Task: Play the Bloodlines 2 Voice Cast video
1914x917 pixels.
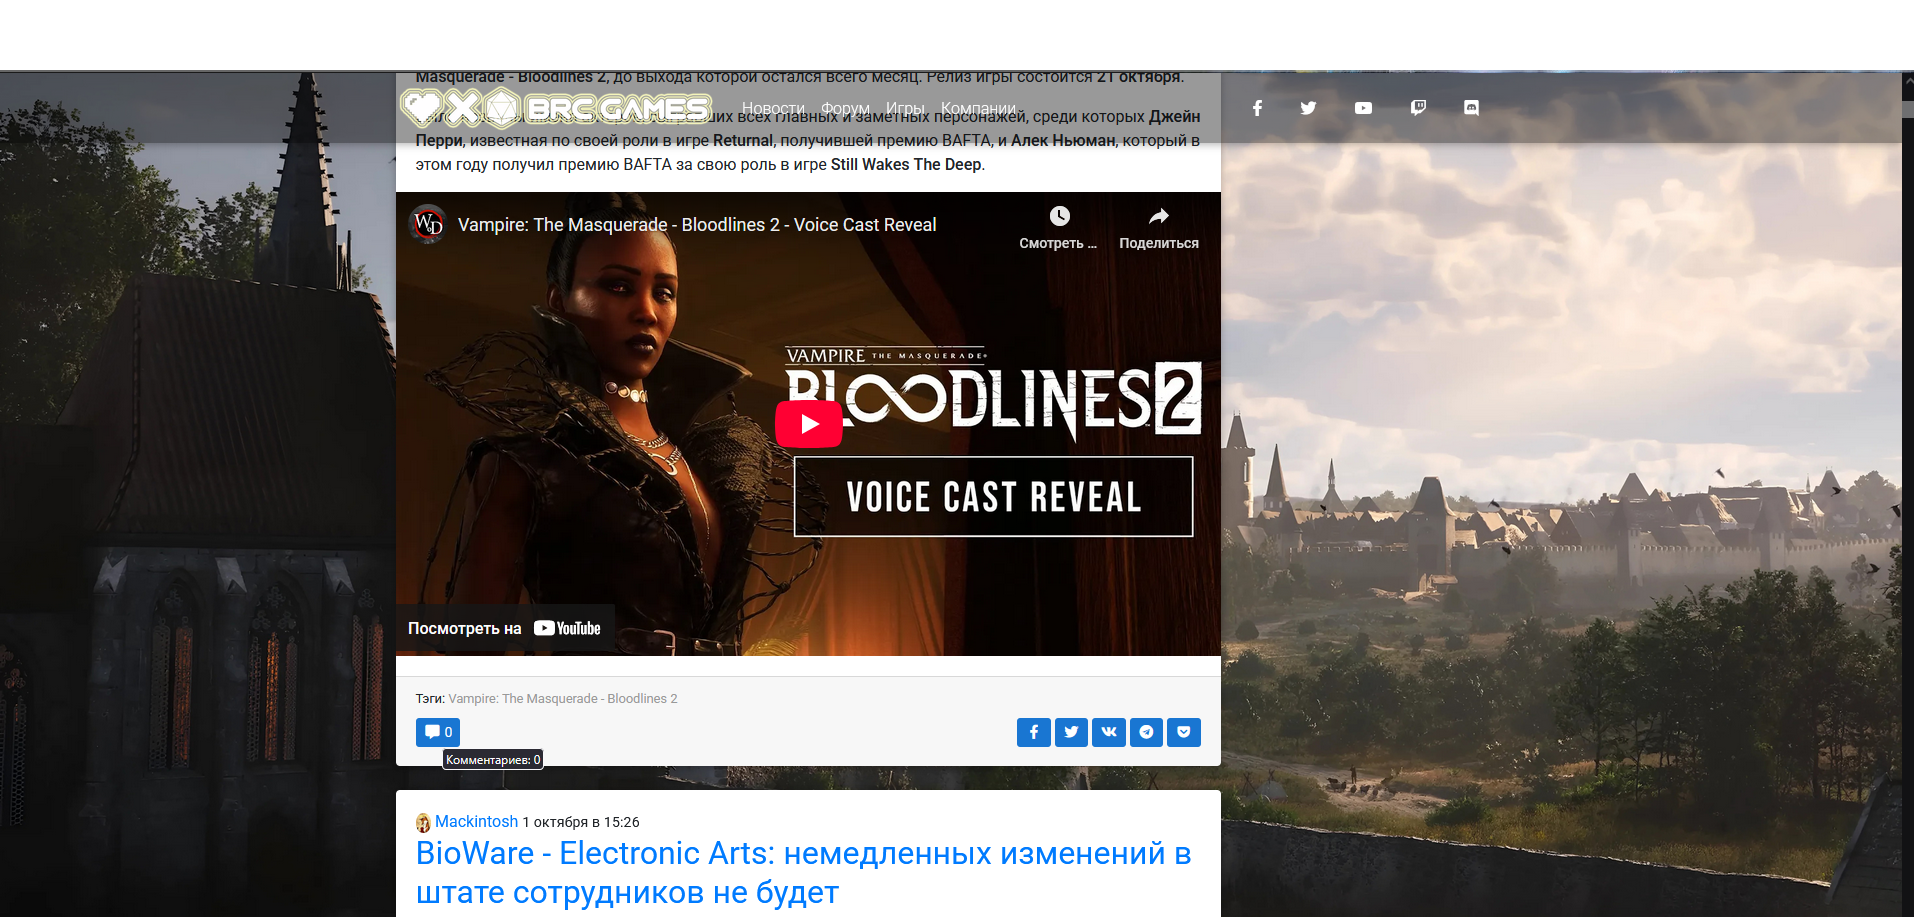Action: point(808,424)
